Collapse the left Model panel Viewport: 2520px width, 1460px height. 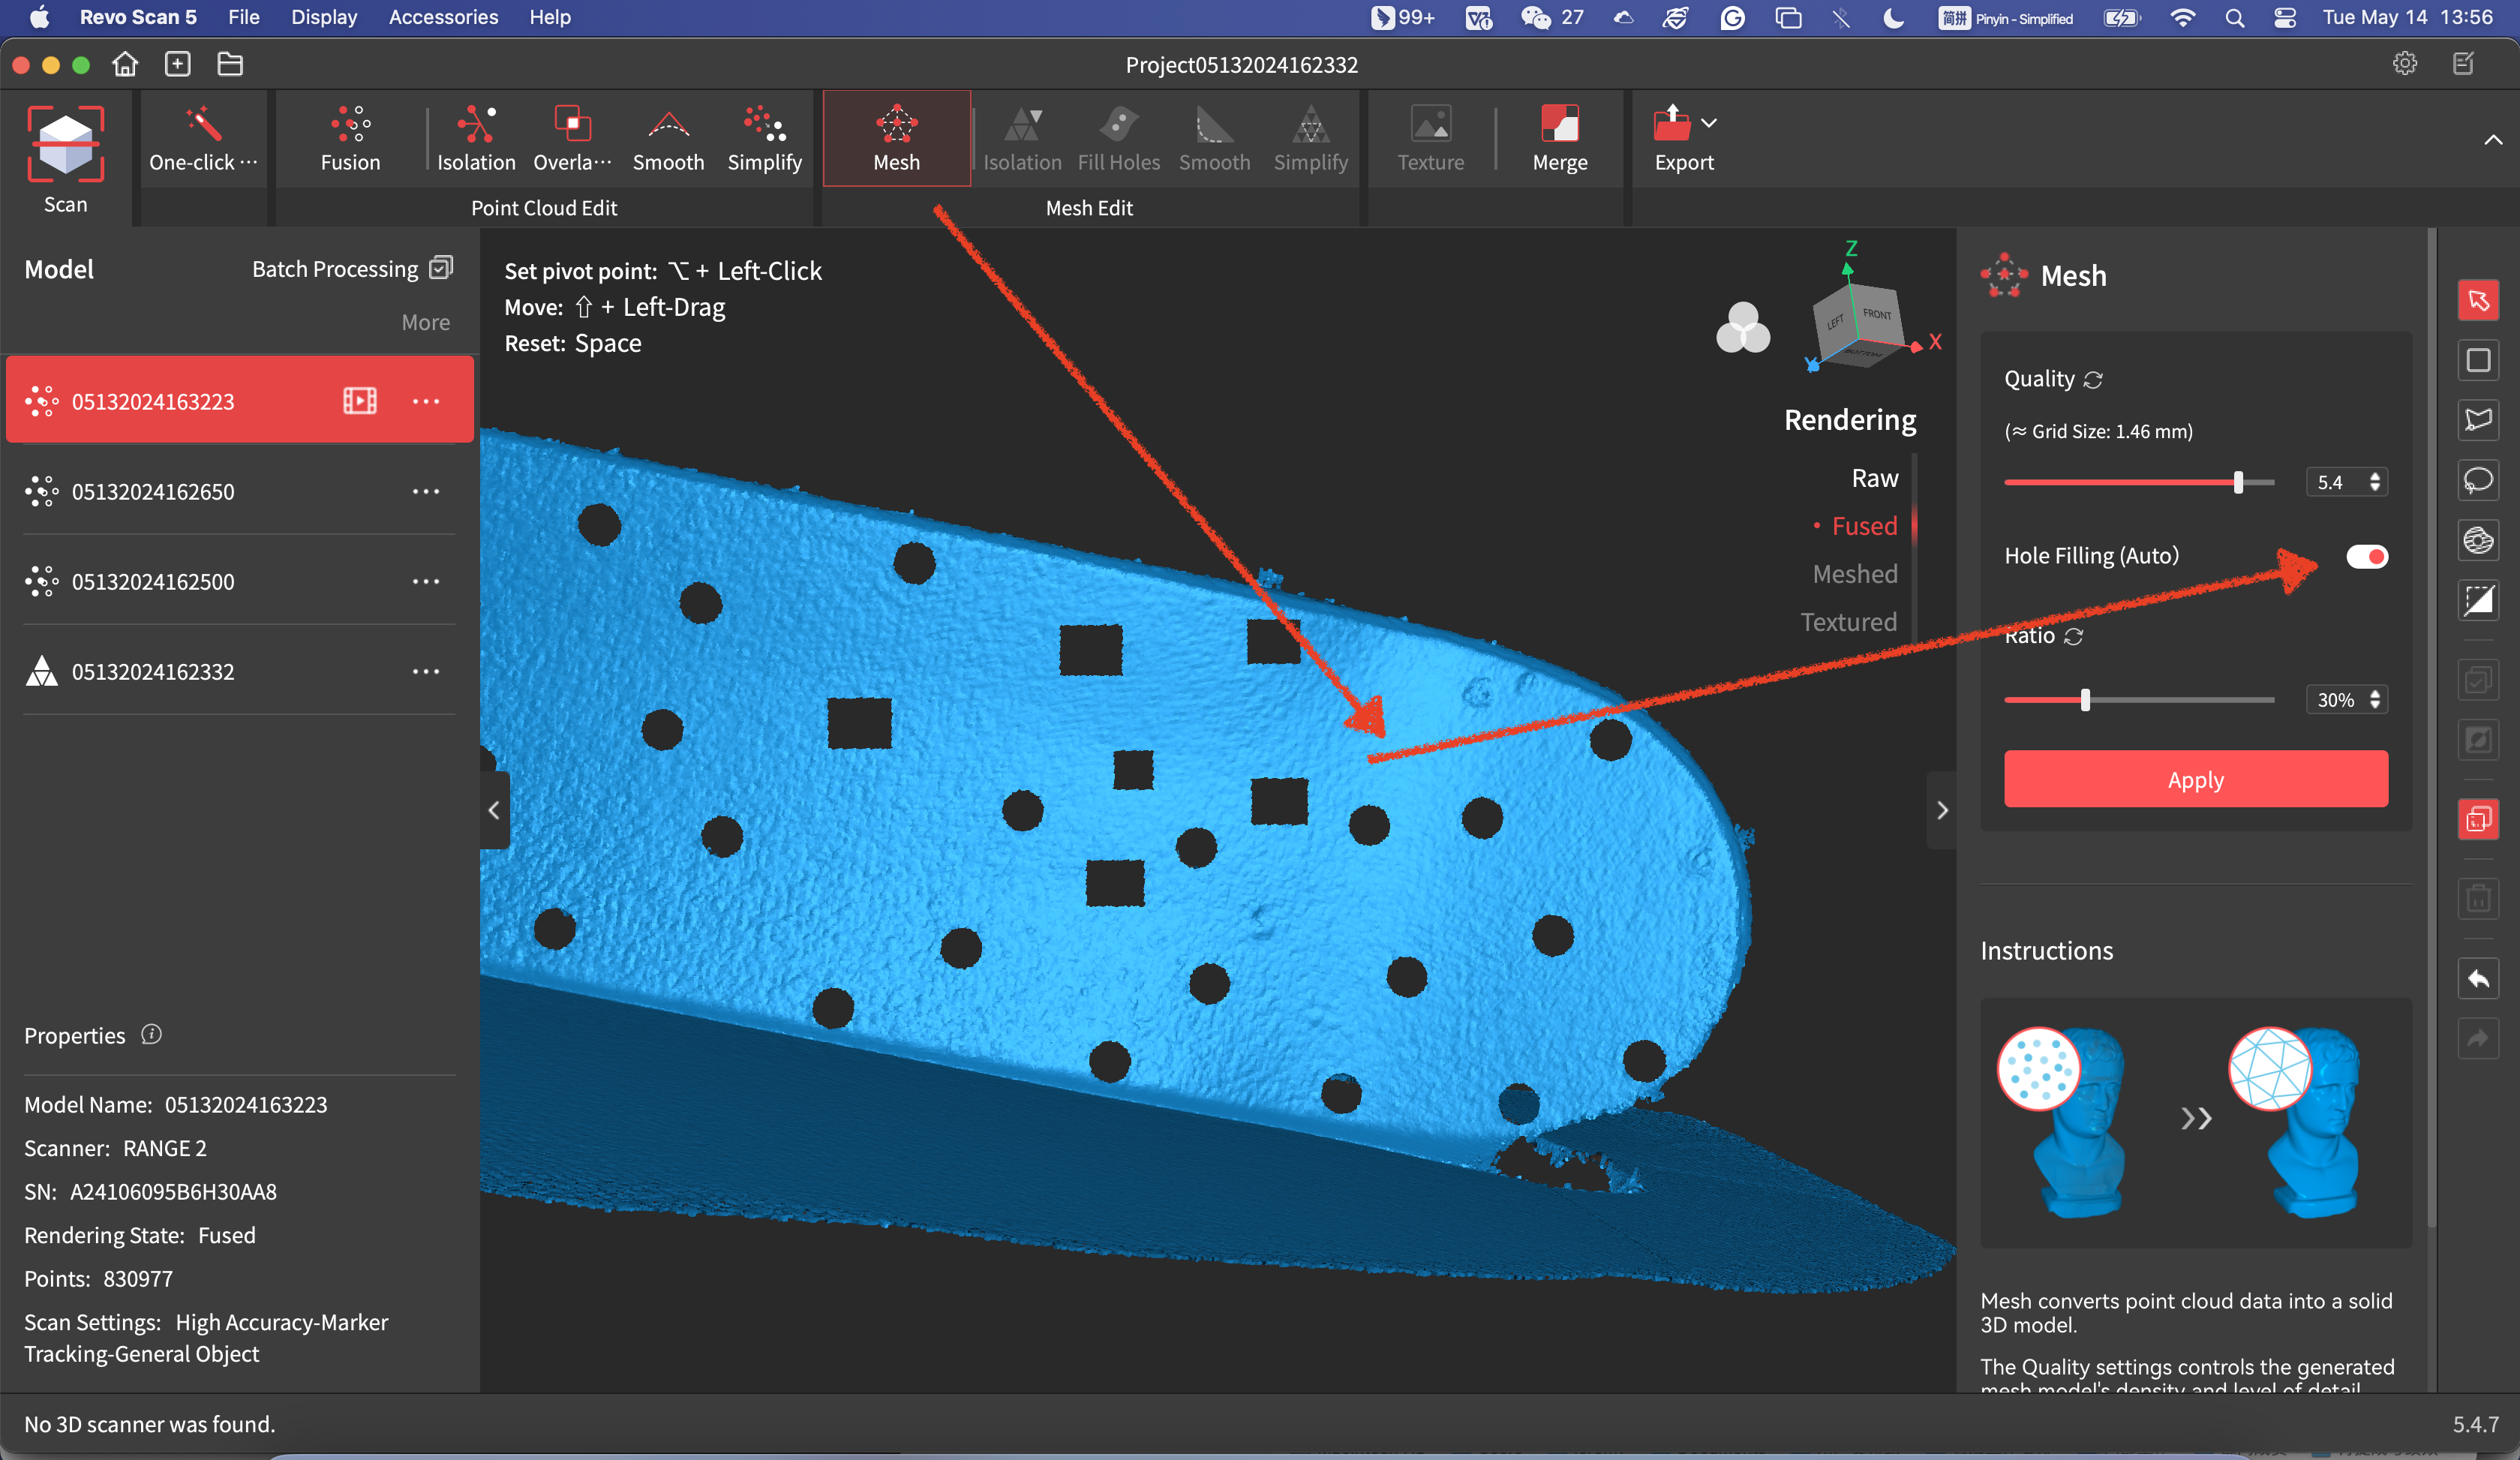click(494, 810)
